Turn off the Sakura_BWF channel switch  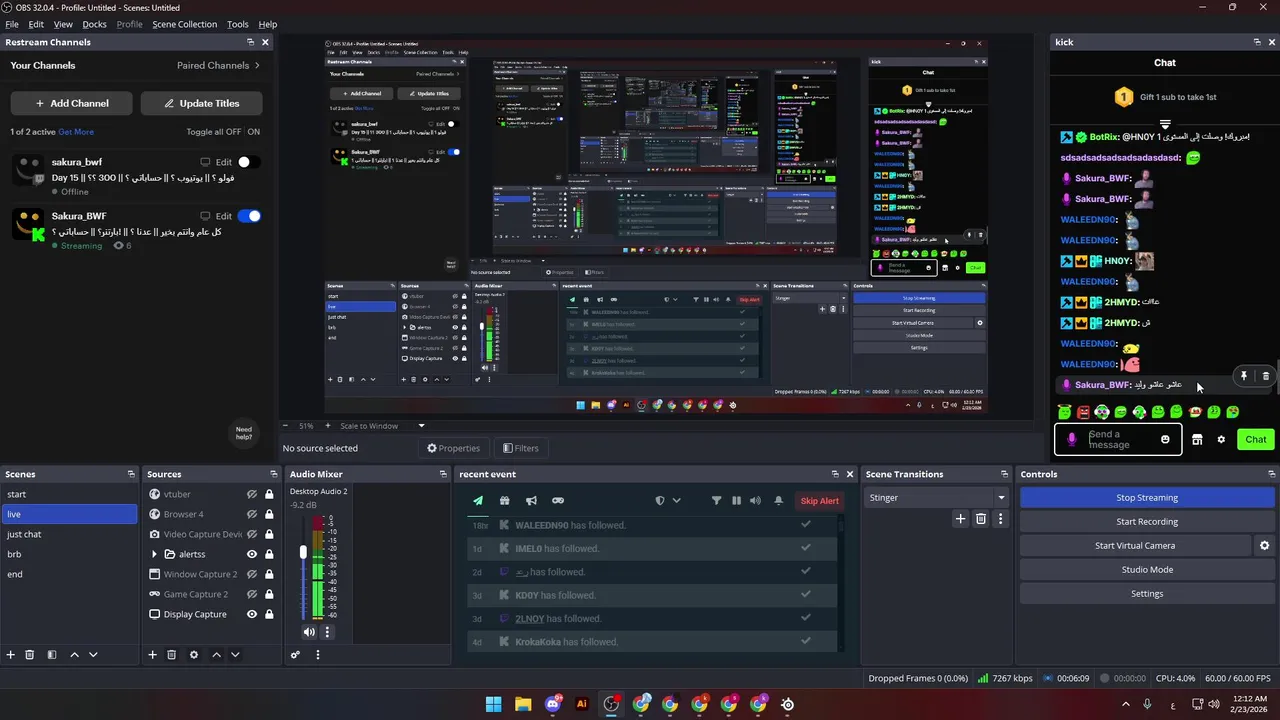pyautogui.click(x=248, y=216)
